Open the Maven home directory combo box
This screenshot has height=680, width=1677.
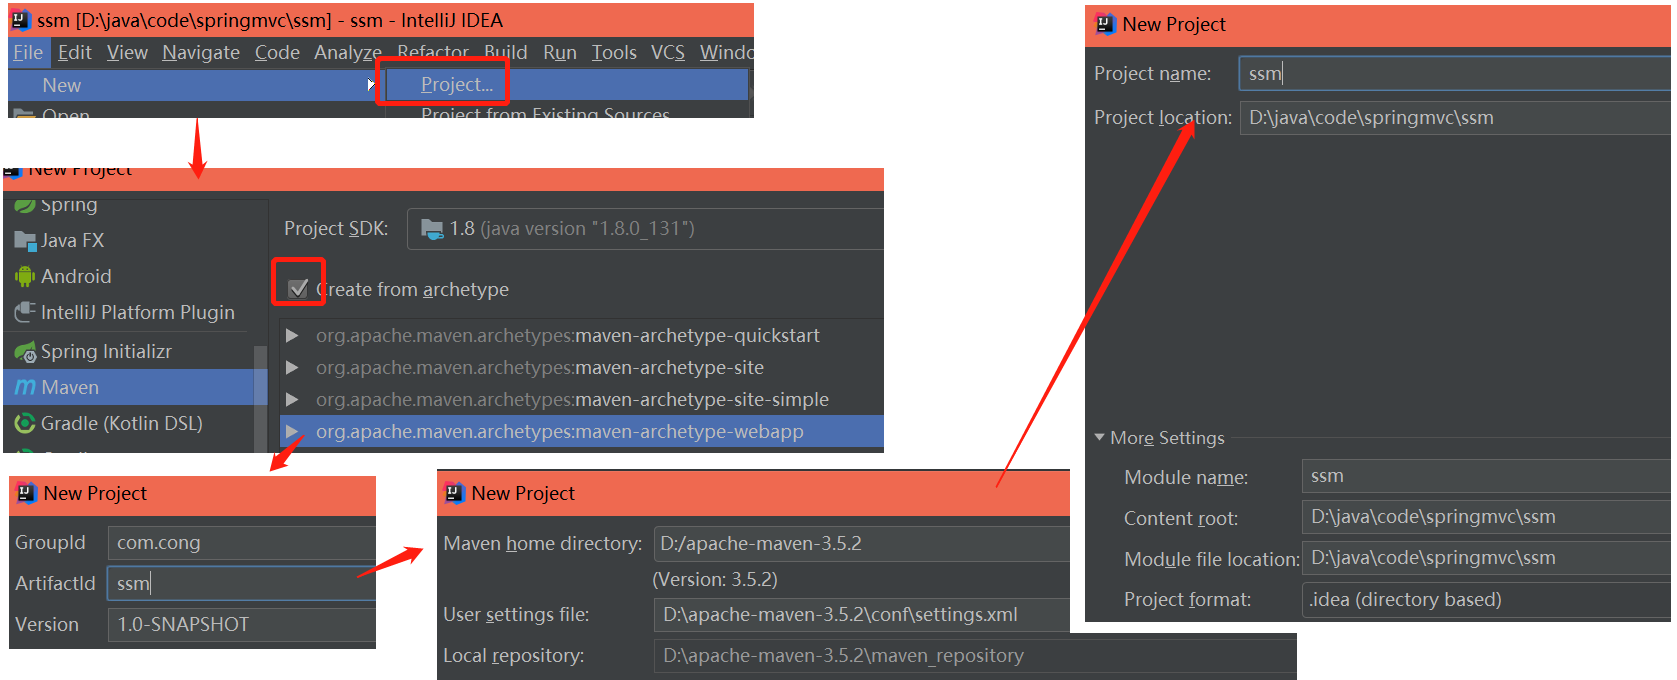861,543
